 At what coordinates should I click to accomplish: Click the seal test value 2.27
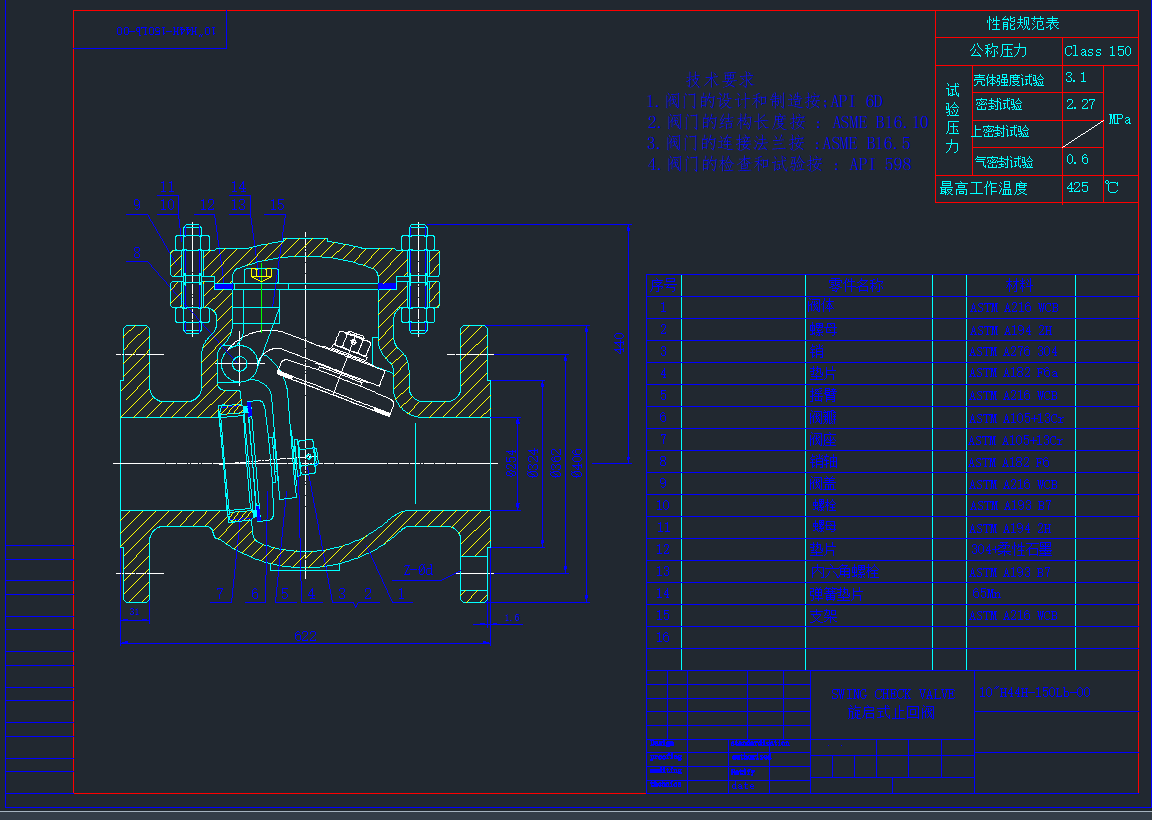point(1082,104)
